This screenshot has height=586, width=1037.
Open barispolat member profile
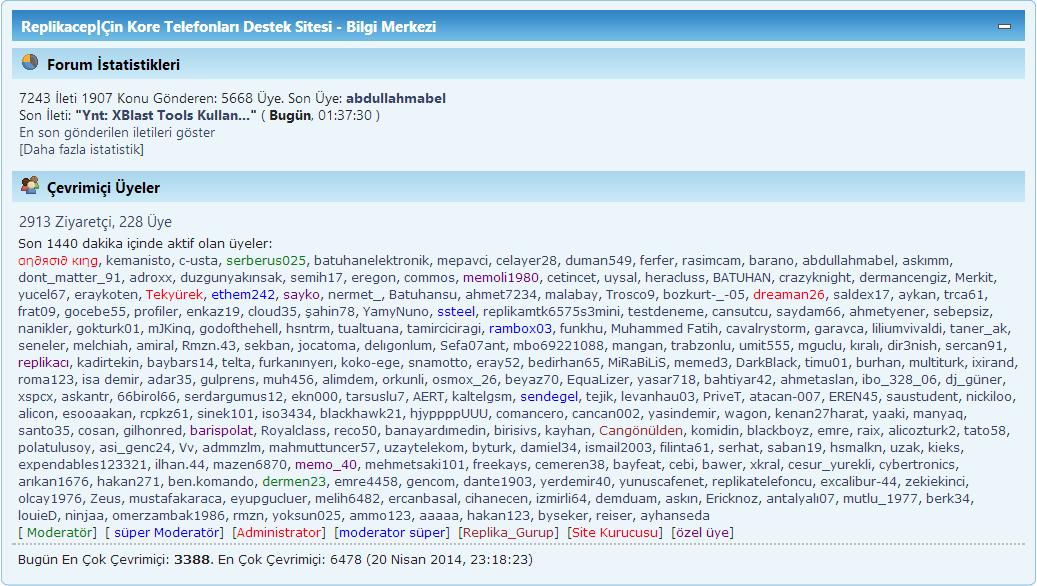tap(221, 430)
